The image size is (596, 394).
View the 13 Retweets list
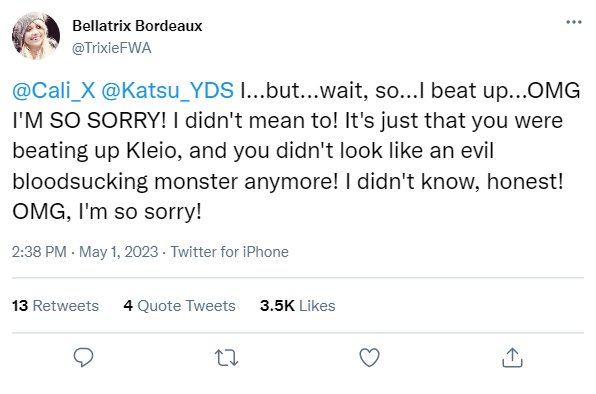tap(55, 306)
